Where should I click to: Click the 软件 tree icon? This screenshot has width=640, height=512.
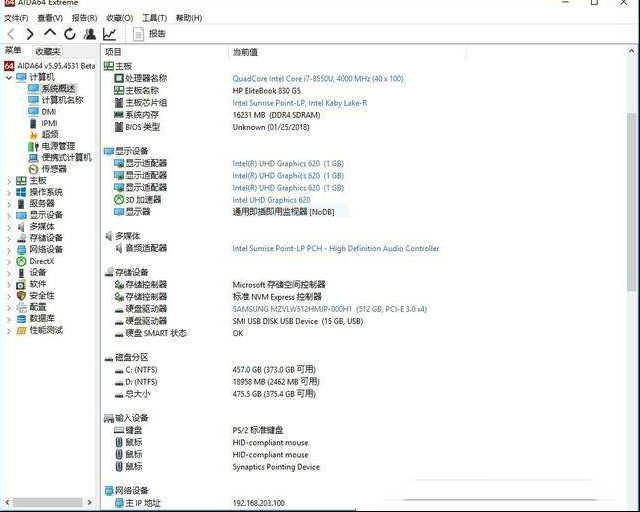tap(21, 284)
